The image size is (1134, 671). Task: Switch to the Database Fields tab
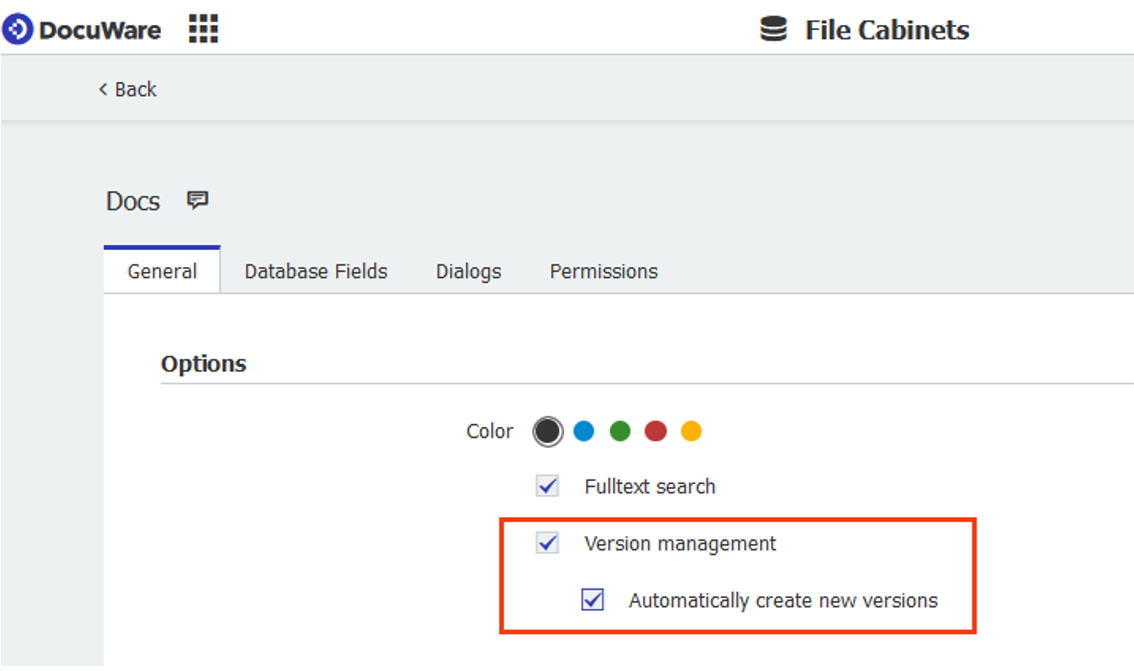316,271
